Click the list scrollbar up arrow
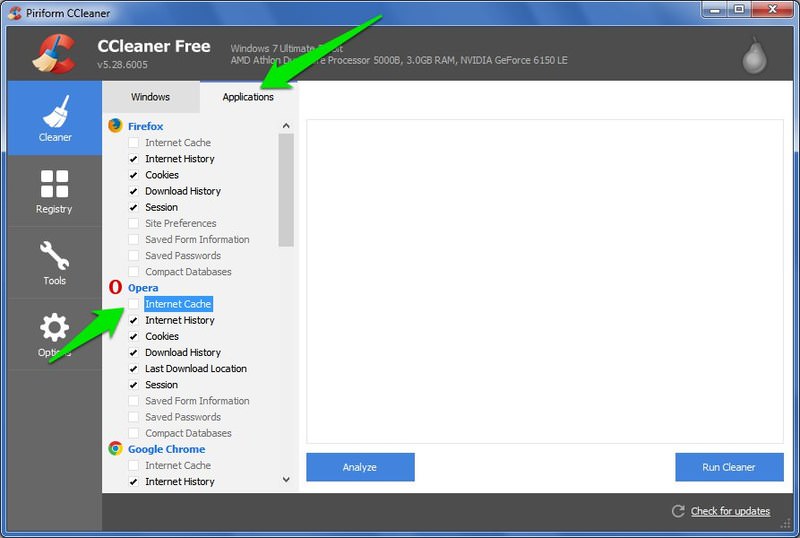Viewport: 800px width, 538px height. click(x=286, y=126)
